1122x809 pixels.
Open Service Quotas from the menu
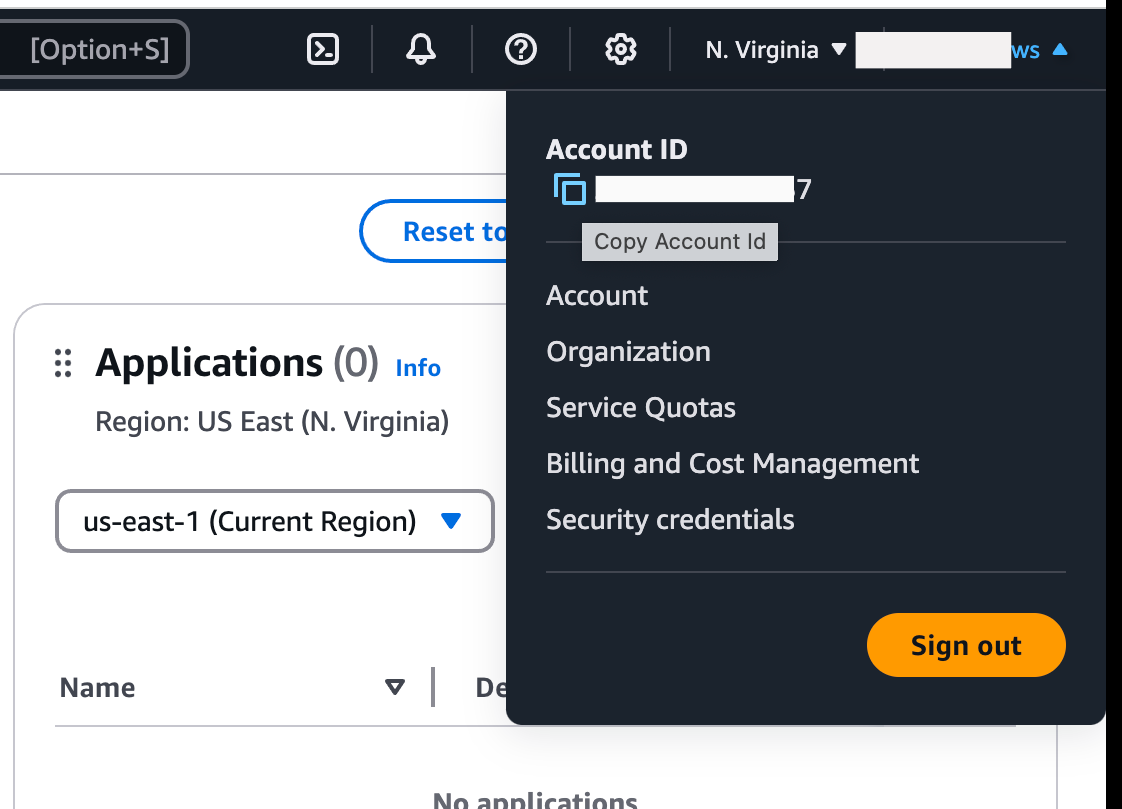click(640, 408)
